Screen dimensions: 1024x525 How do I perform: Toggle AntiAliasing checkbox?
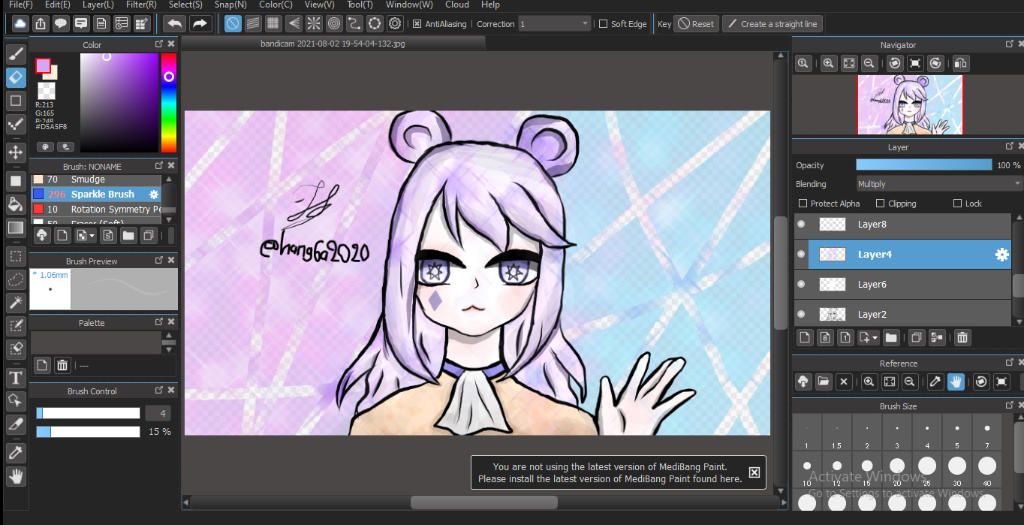(417, 24)
